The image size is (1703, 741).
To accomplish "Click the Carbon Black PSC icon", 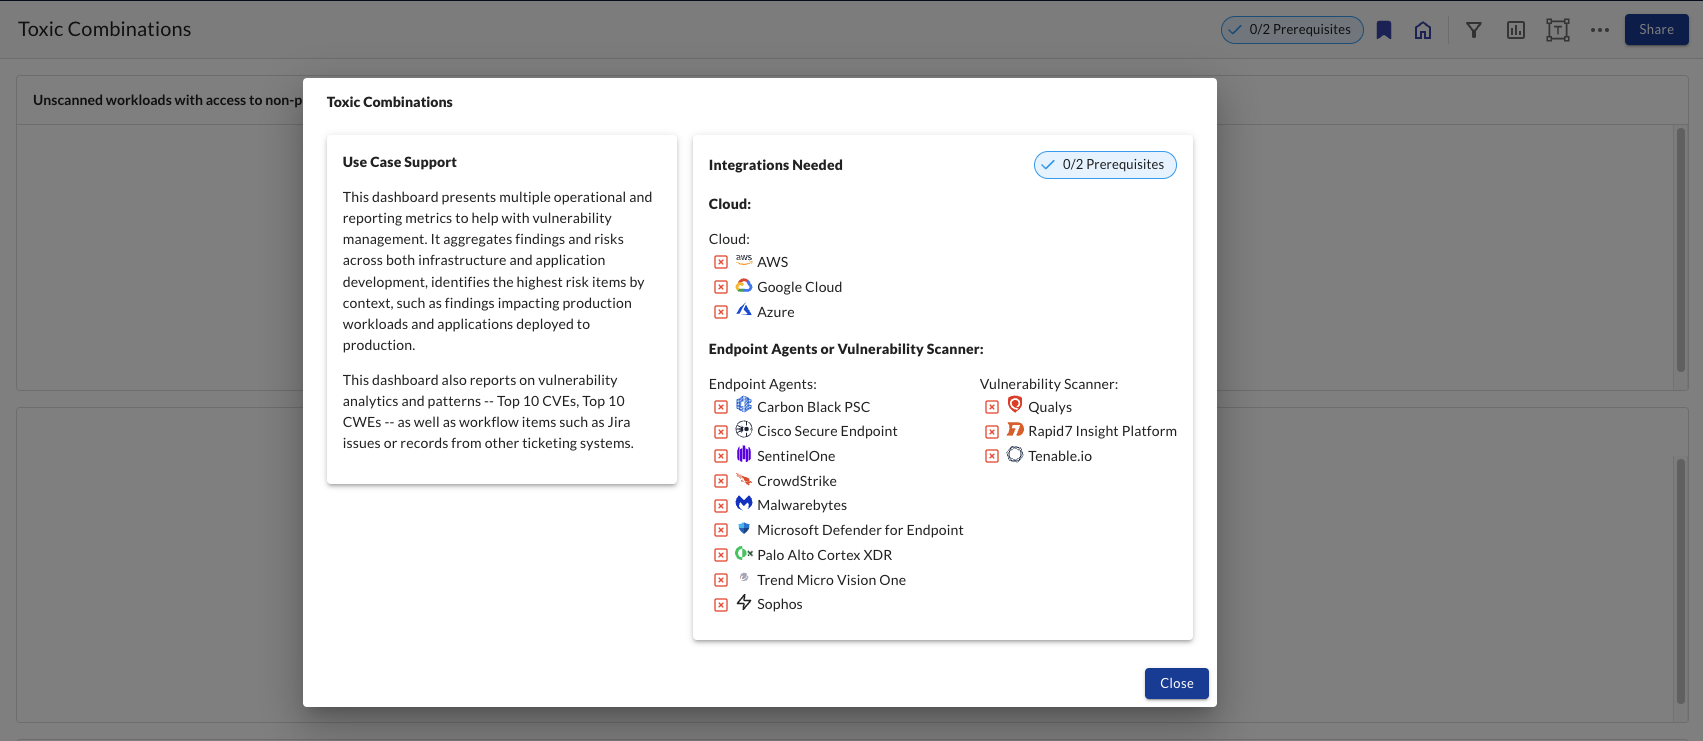I will click(x=744, y=405).
